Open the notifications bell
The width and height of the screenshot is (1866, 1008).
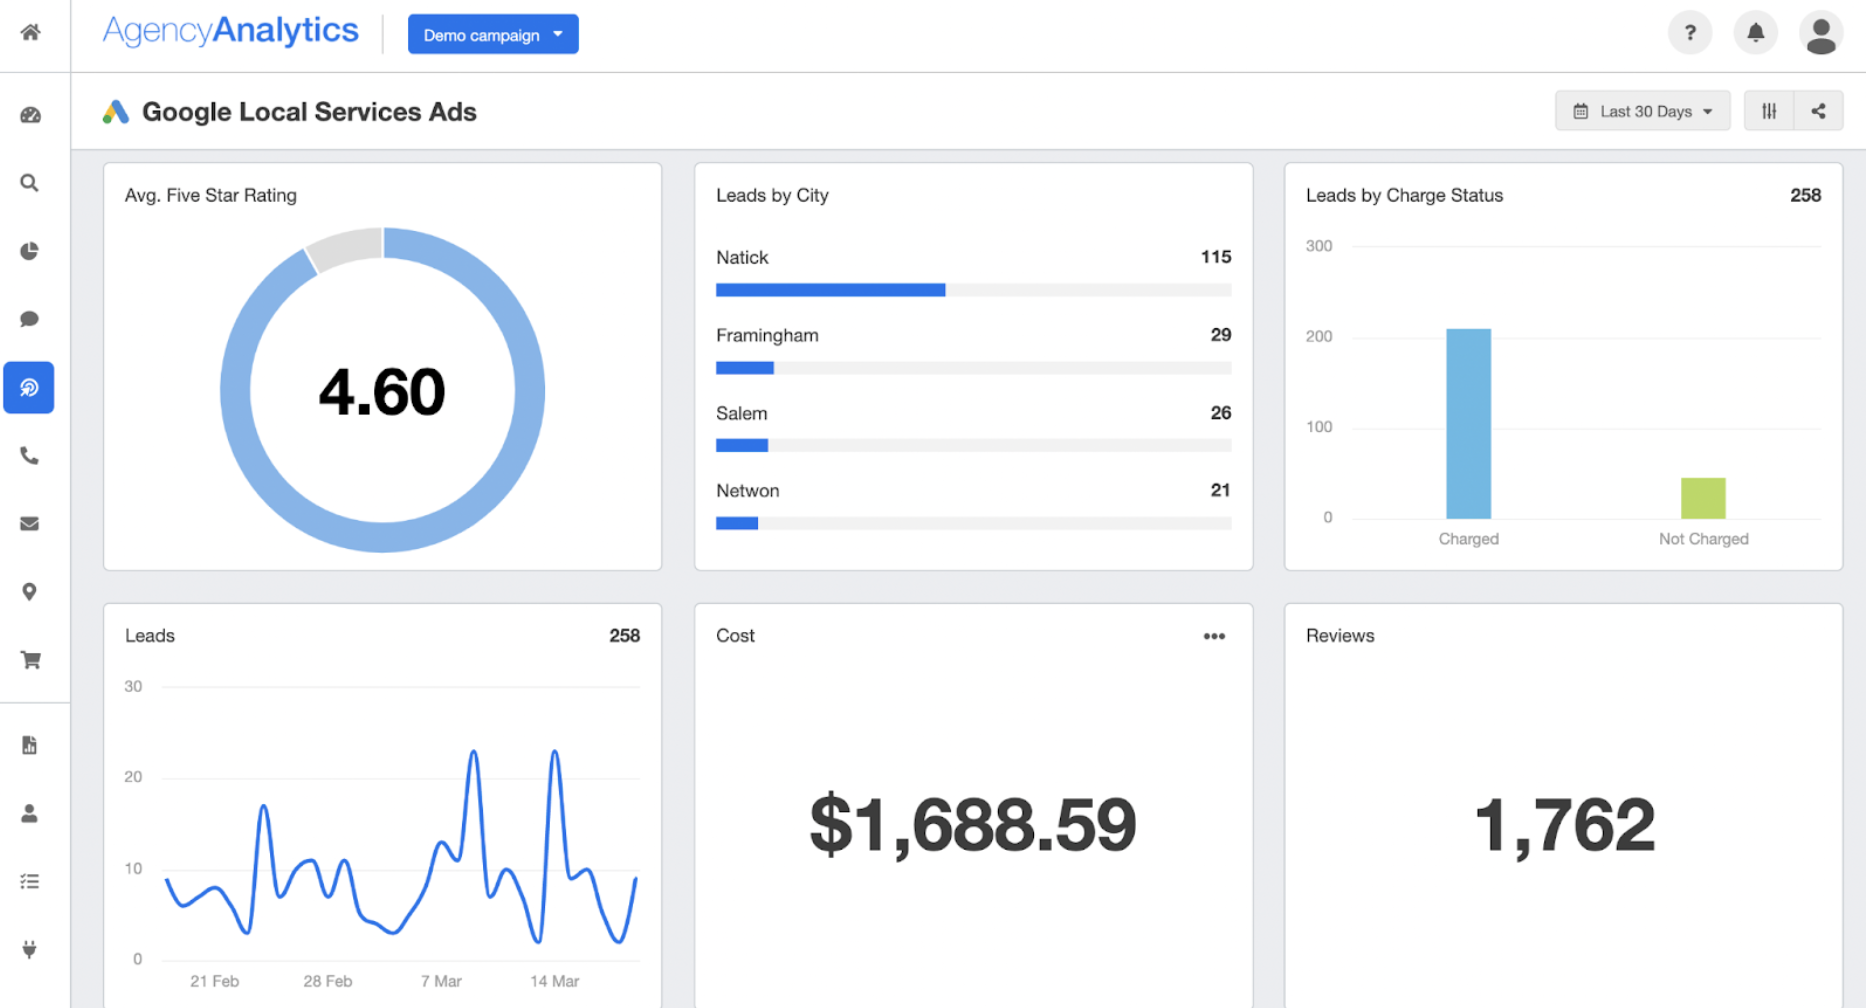coord(1755,33)
